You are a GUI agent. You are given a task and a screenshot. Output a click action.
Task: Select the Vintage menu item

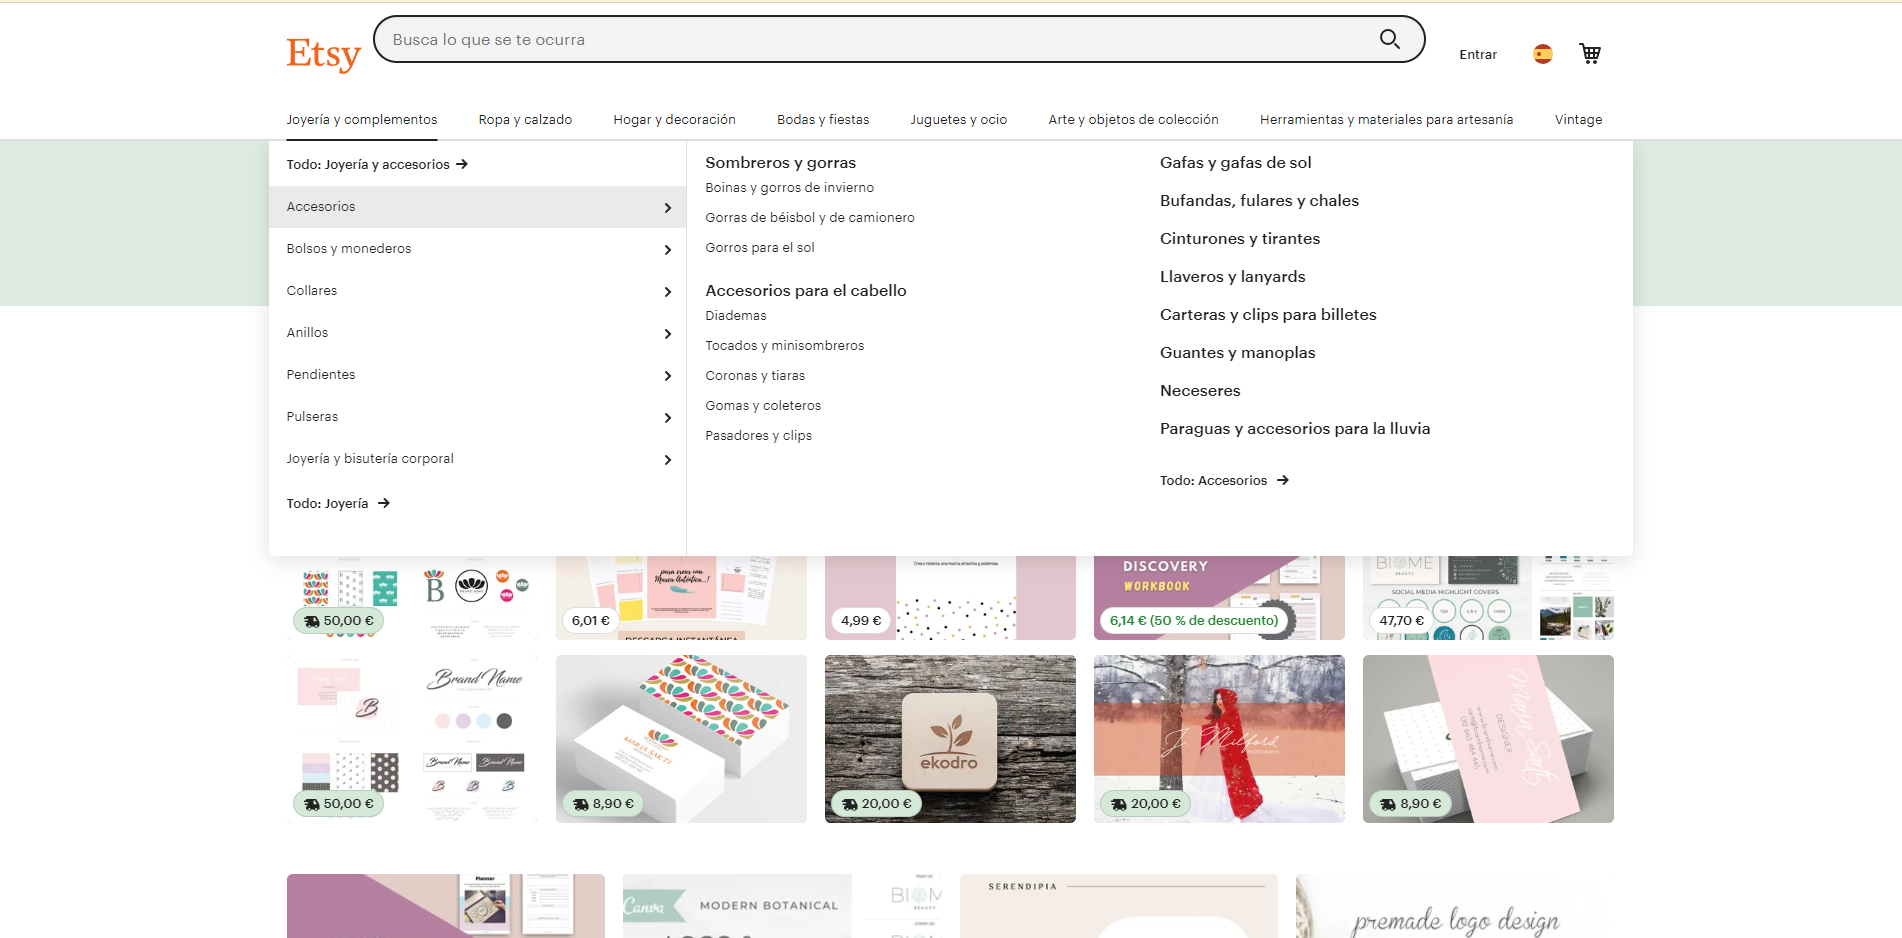1578,119
